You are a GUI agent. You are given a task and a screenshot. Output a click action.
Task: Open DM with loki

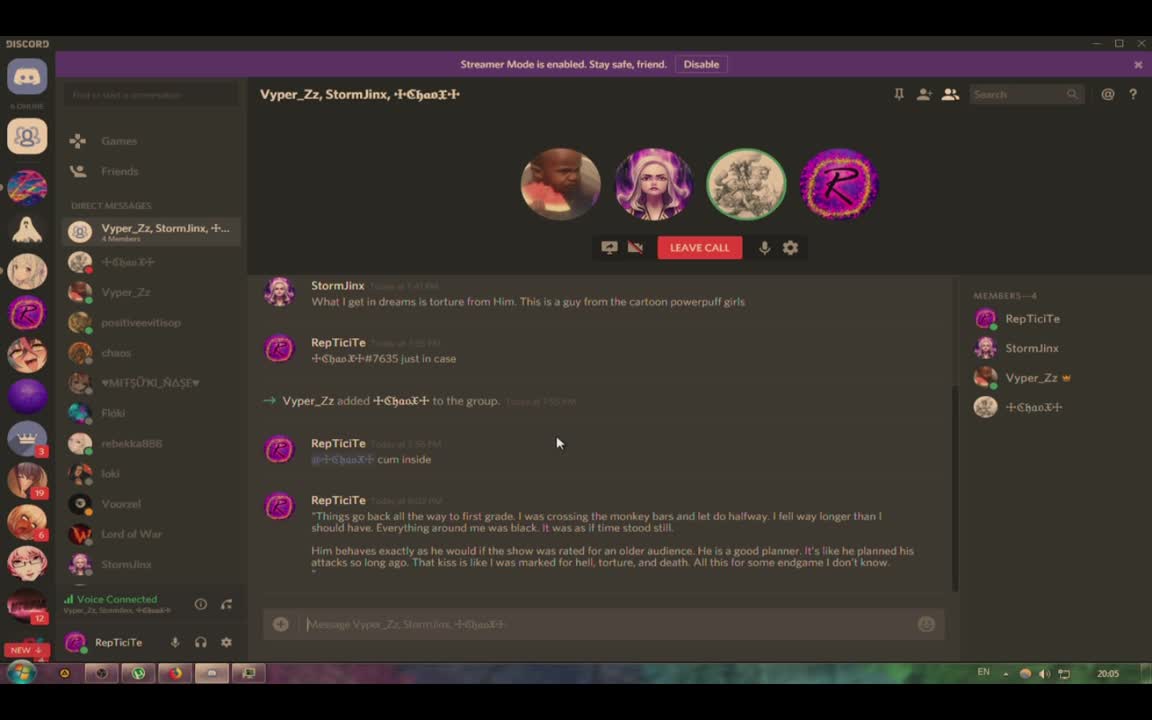pyautogui.click(x=151, y=474)
